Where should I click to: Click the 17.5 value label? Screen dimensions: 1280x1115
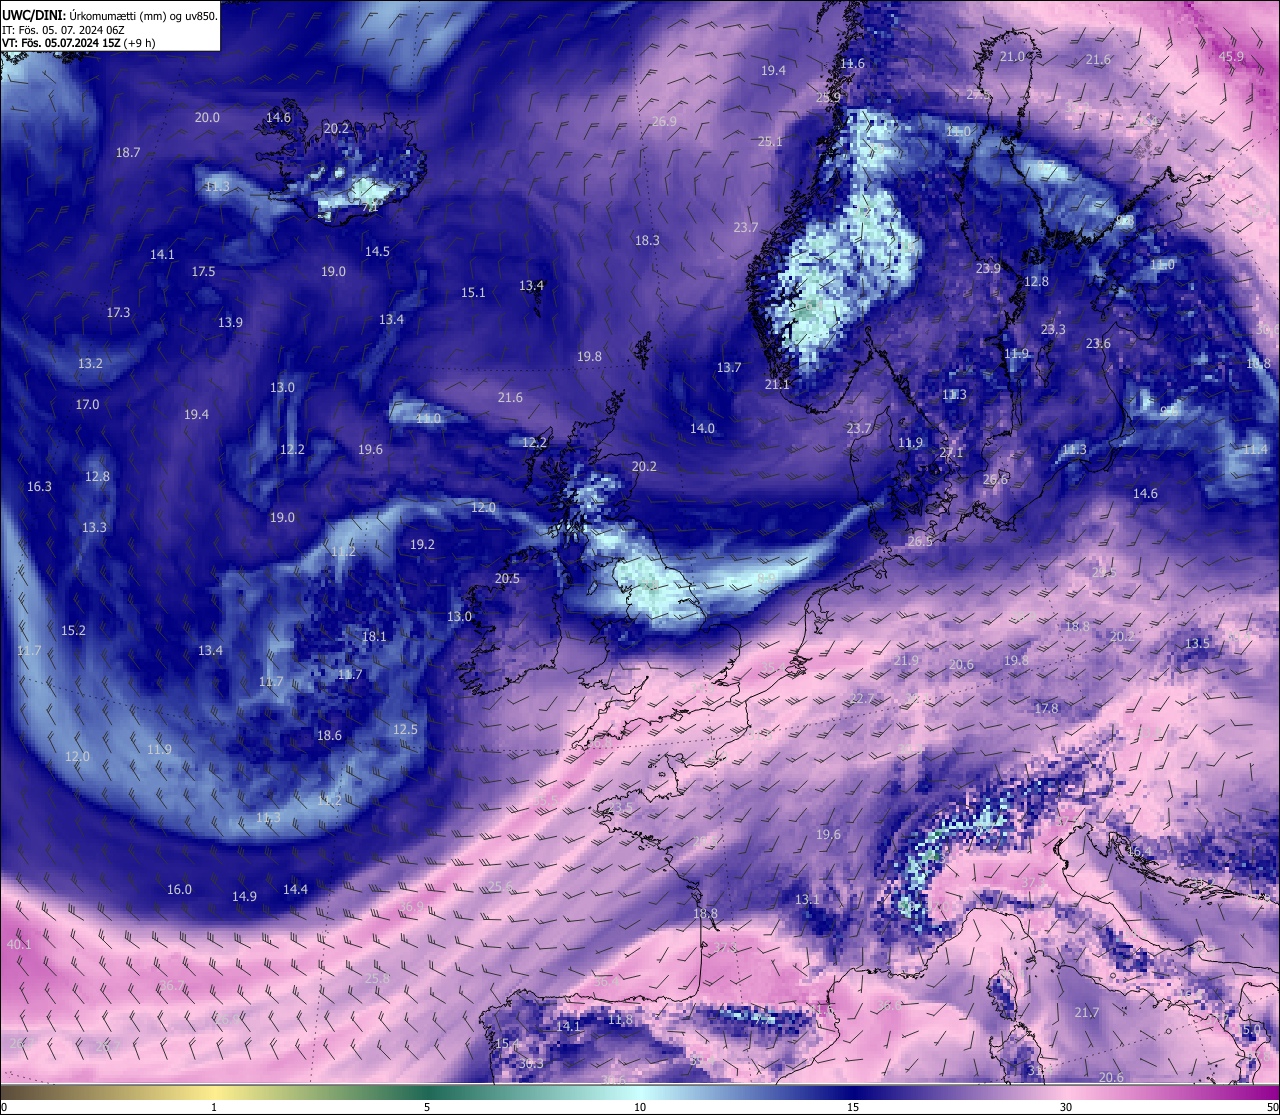203,271
